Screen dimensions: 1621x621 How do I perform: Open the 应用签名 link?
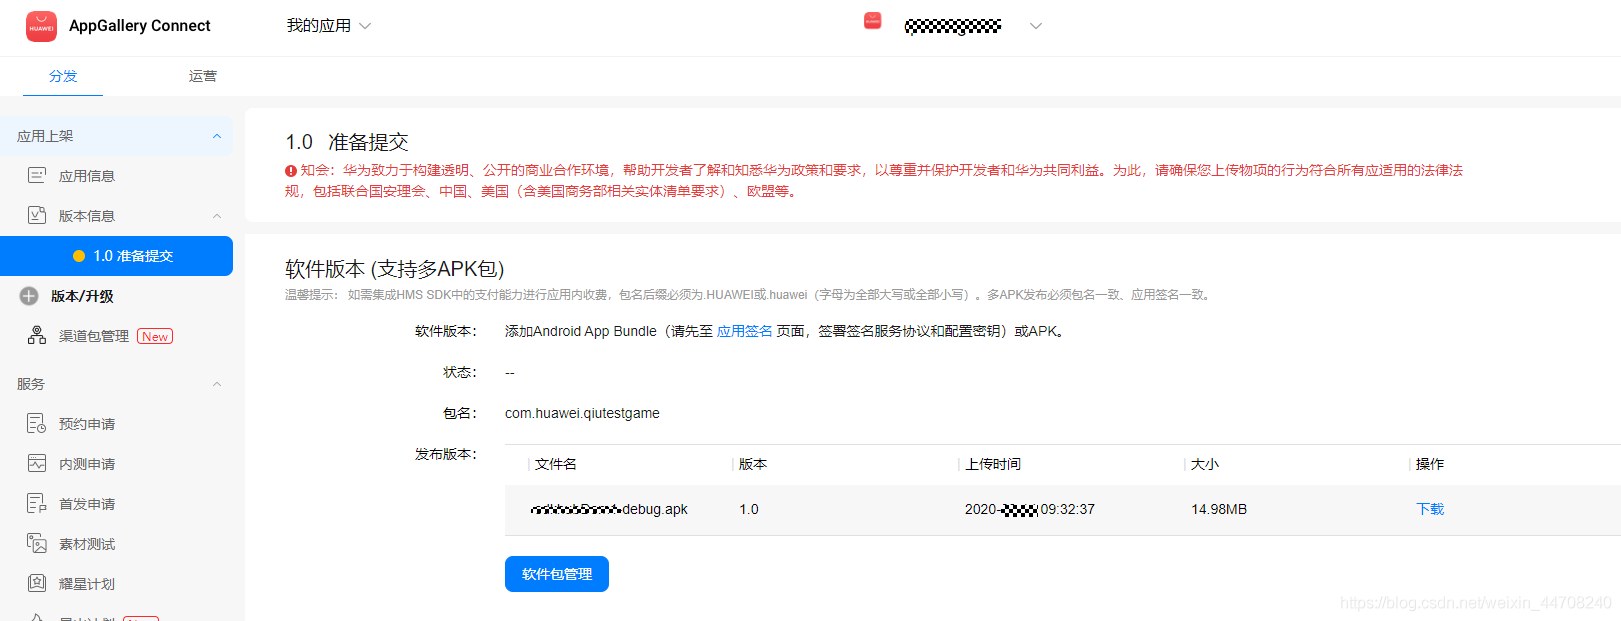(744, 331)
